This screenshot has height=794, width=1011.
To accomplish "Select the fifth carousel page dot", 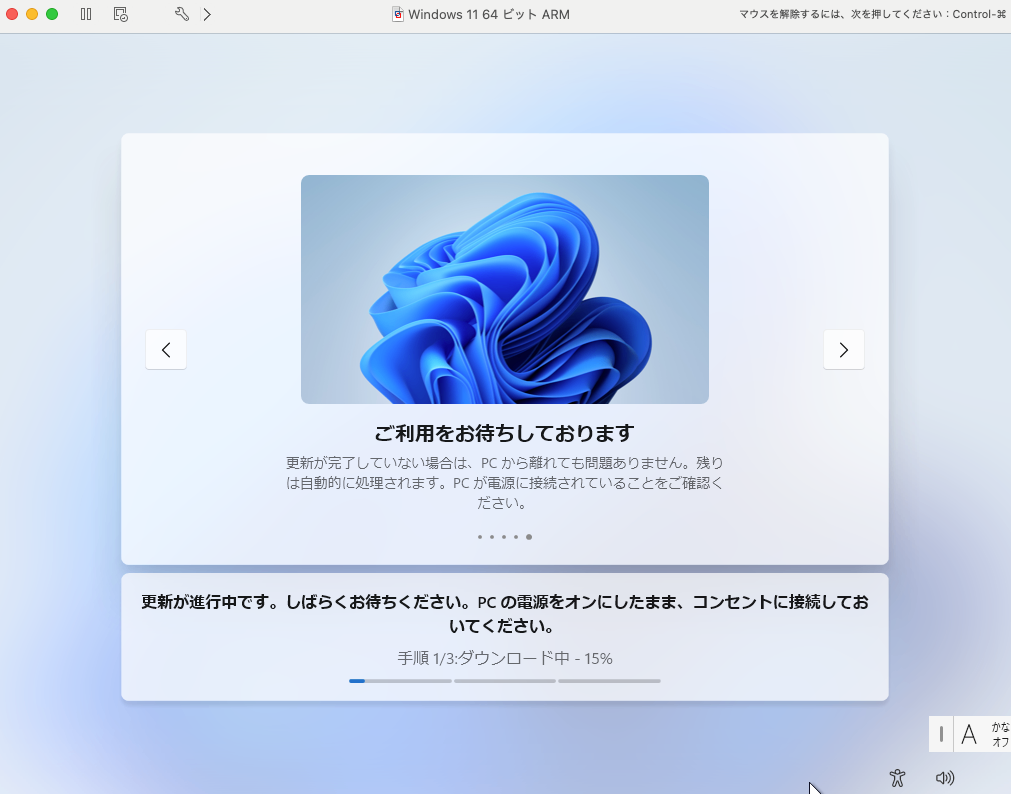I will [529, 537].
